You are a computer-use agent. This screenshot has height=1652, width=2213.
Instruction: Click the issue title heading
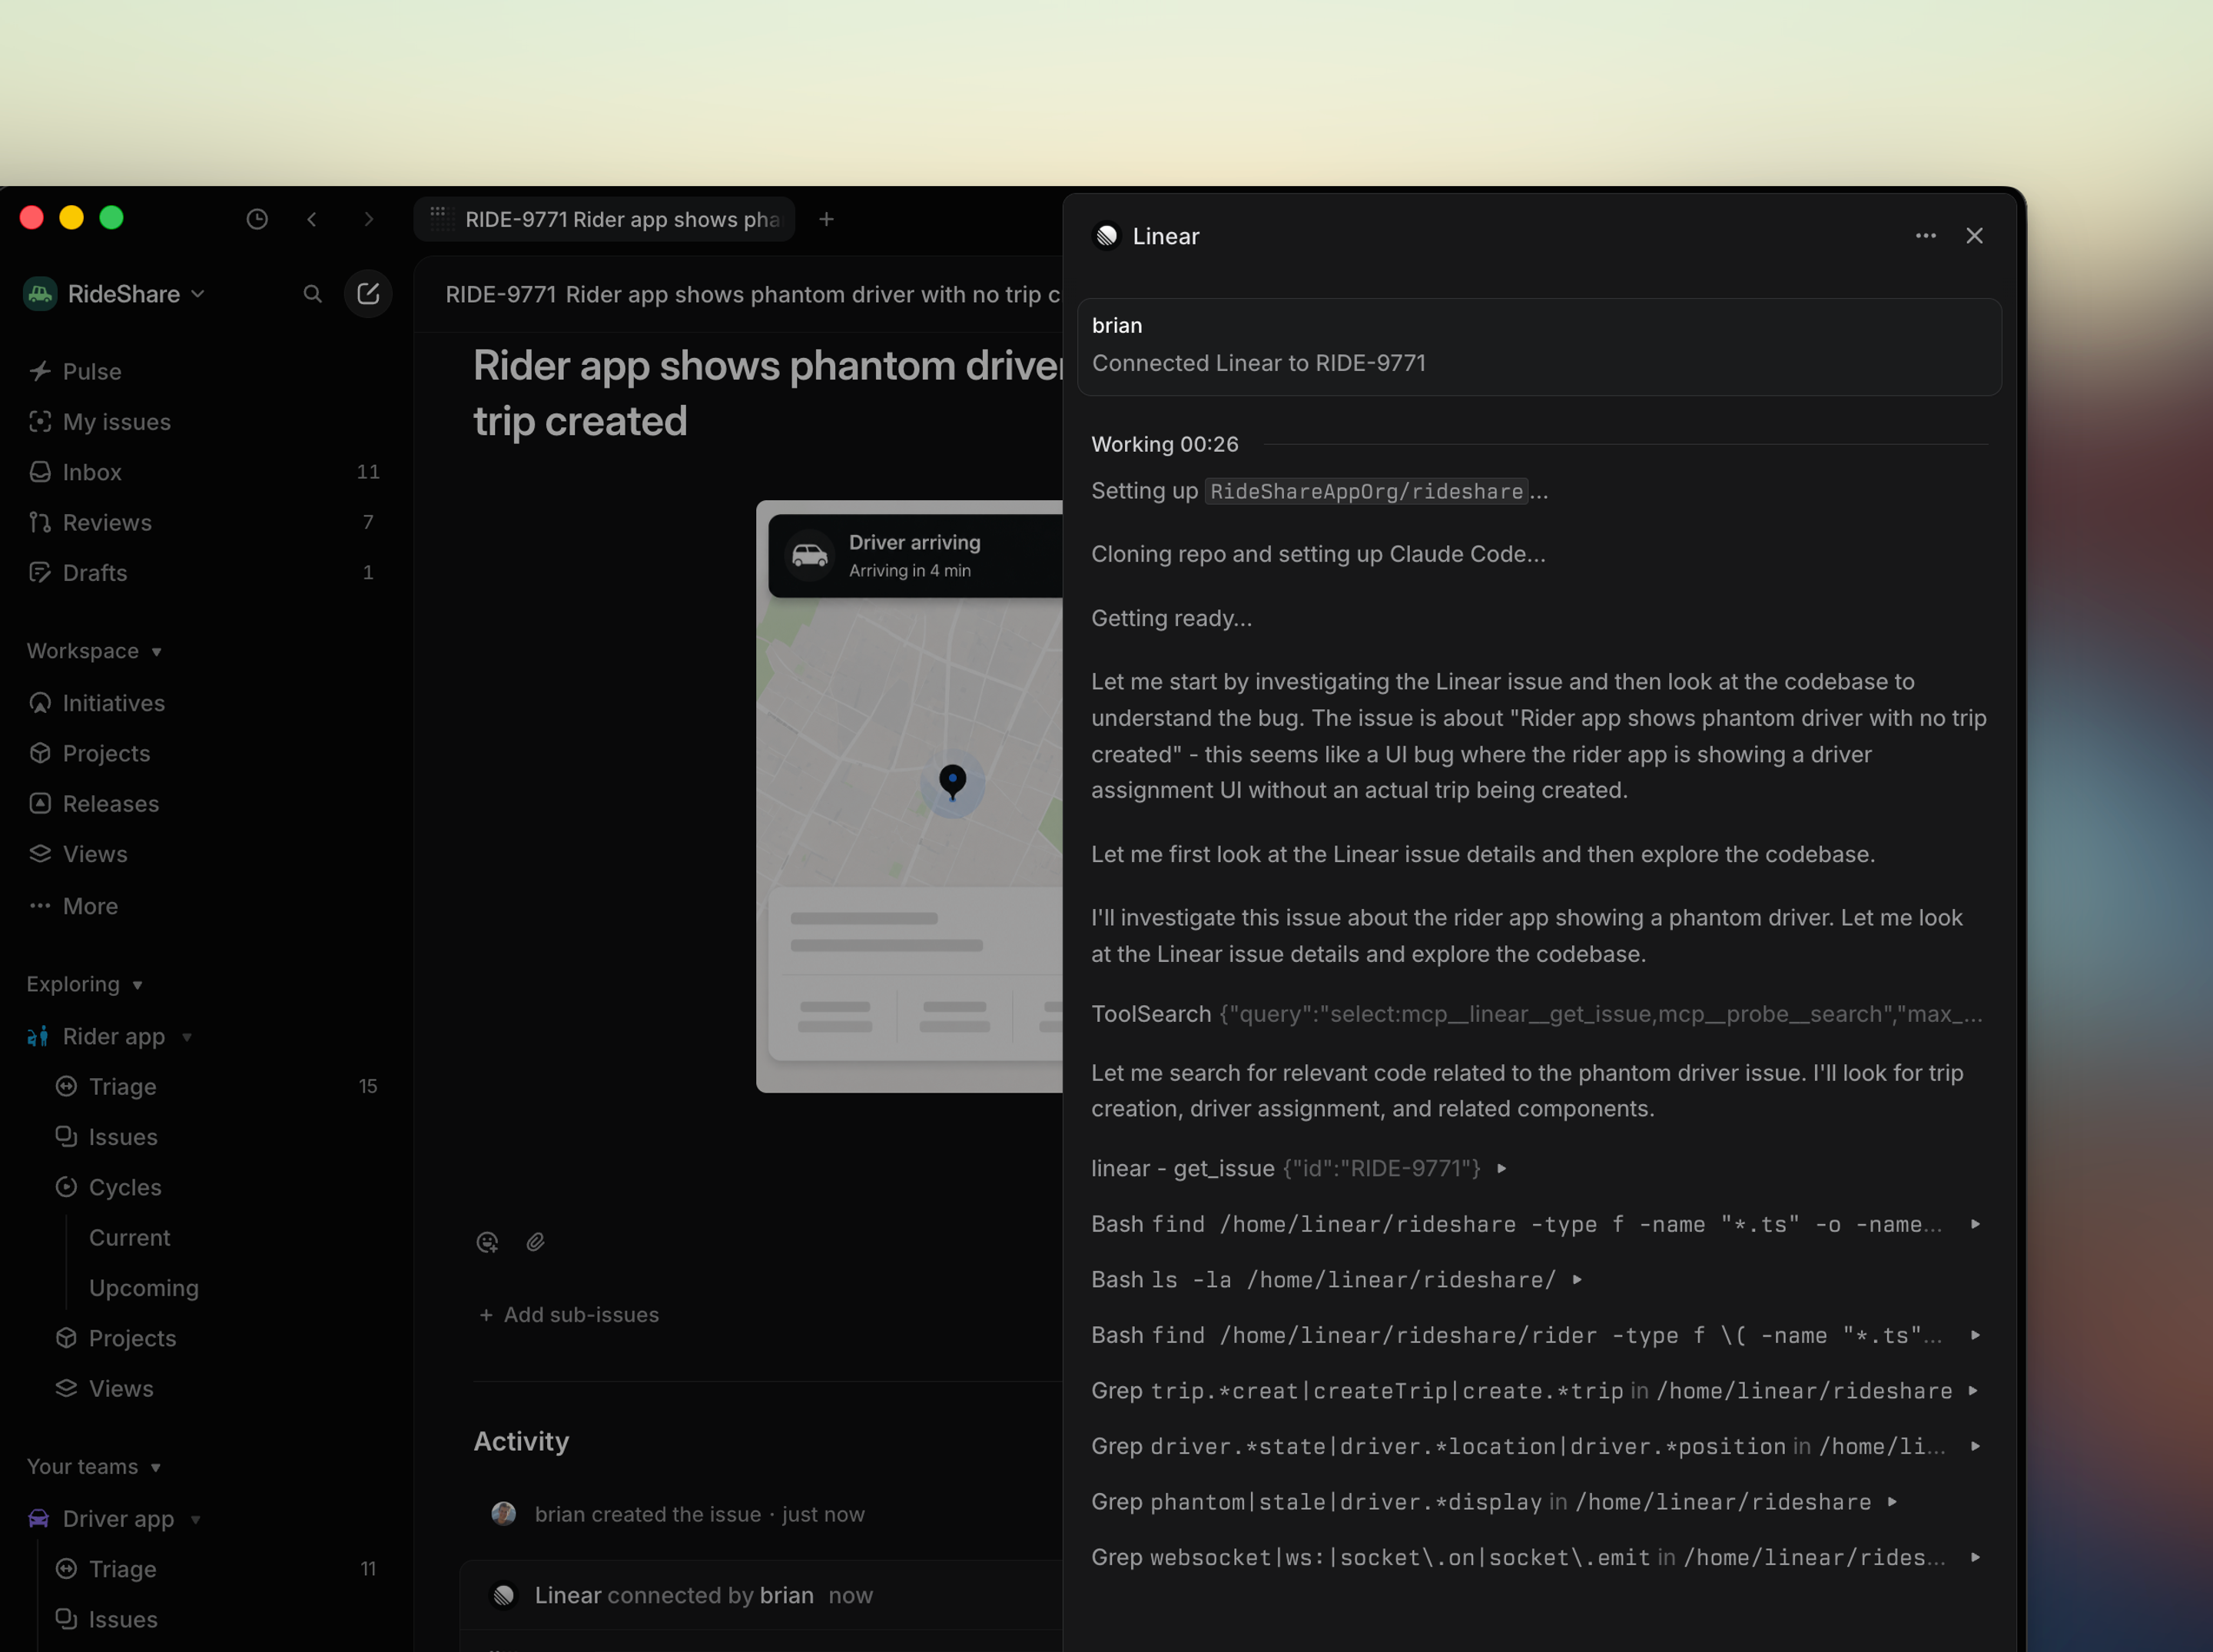coord(768,393)
